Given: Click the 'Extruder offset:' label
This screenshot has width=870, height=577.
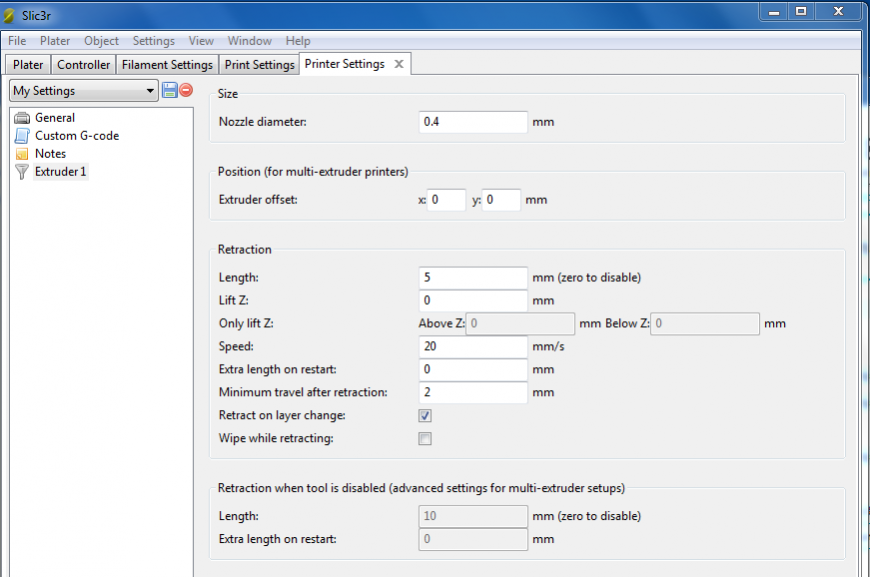Looking at the screenshot, I should click(x=258, y=200).
